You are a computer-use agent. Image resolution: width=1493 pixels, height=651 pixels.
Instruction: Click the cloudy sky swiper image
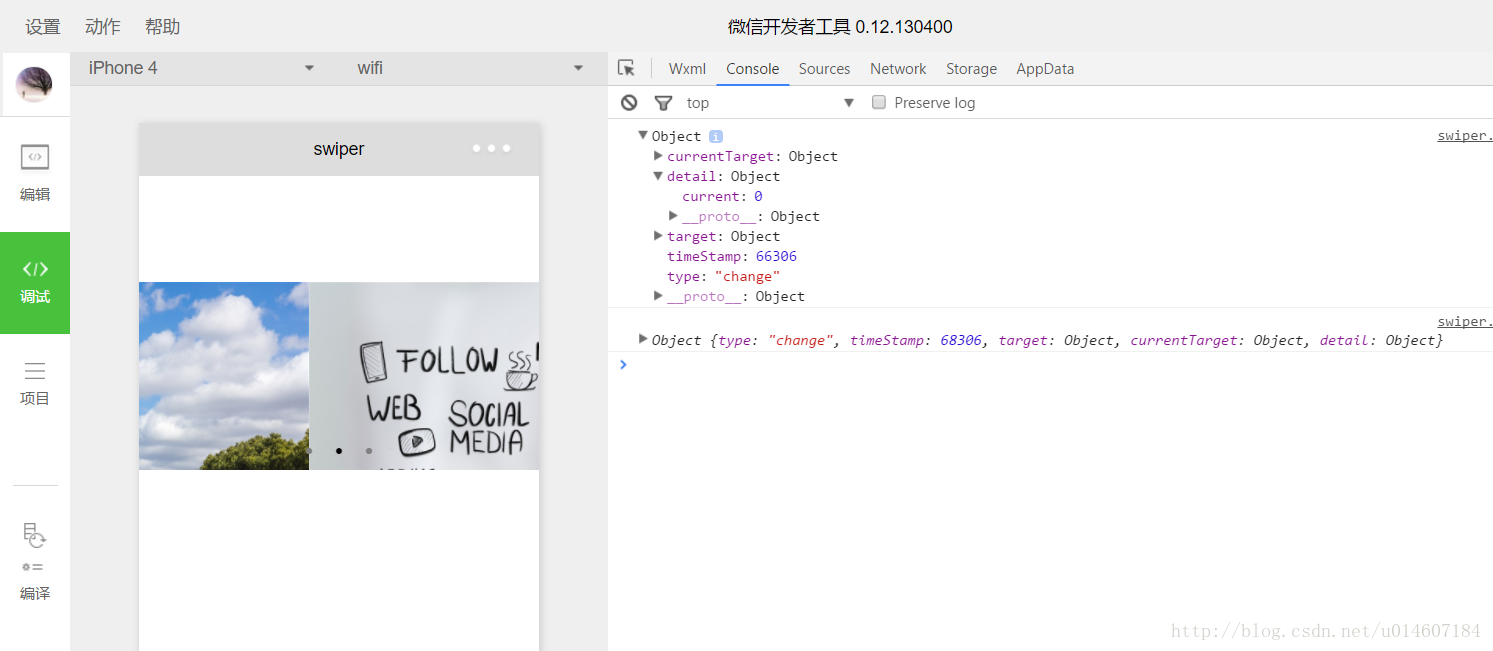tap(224, 376)
